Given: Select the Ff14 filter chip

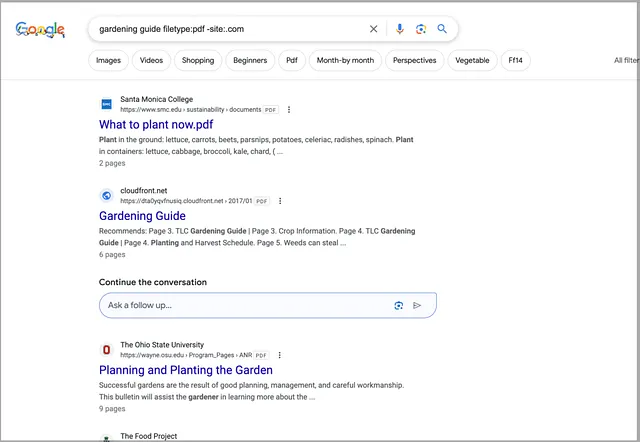Looking at the screenshot, I should pyautogui.click(x=516, y=60).
